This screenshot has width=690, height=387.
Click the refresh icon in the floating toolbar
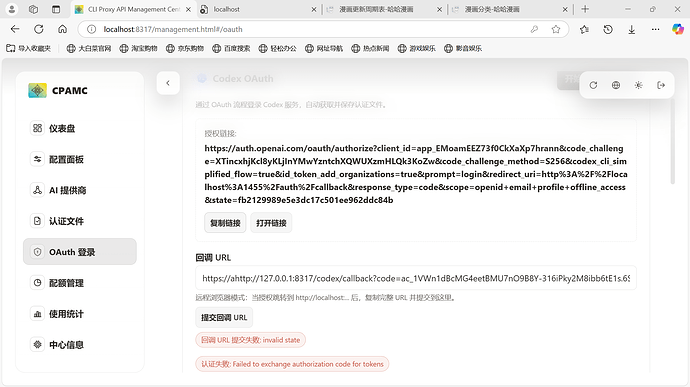(593, 85)
